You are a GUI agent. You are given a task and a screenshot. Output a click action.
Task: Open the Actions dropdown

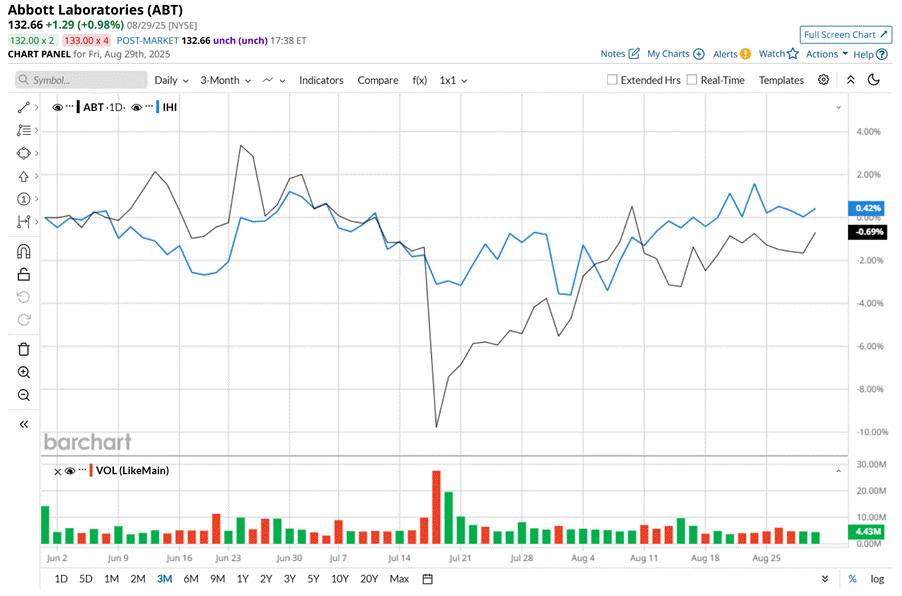(x=827, y=54)
